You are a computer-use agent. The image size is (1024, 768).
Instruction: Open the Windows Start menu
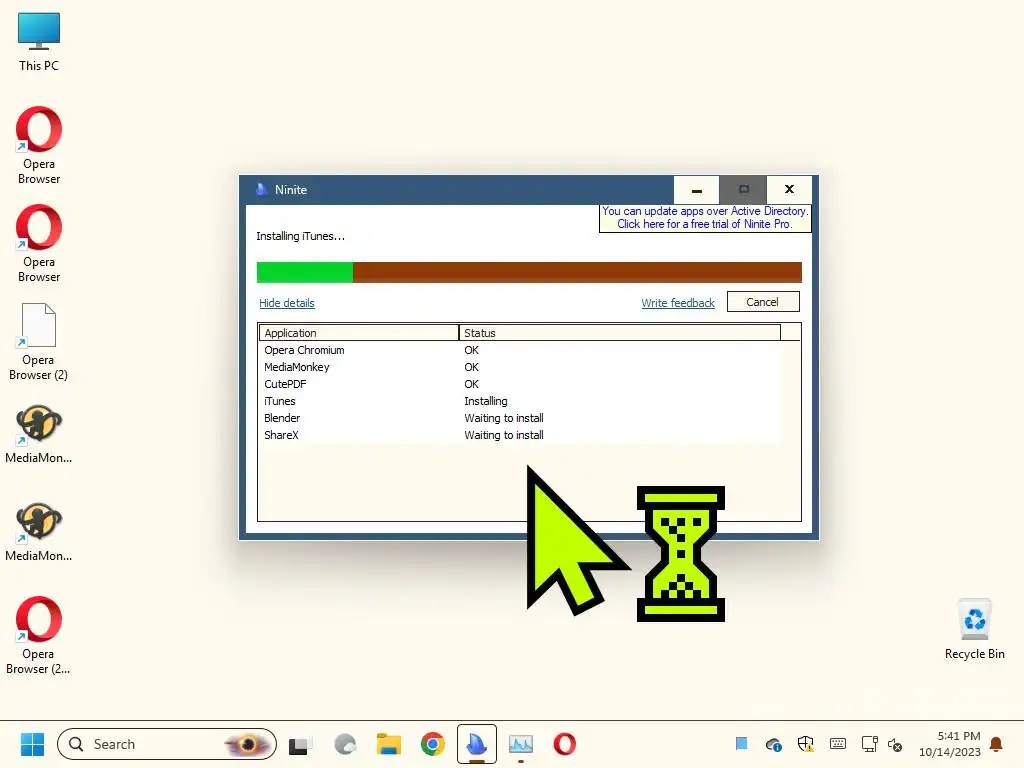pos(32,744)
